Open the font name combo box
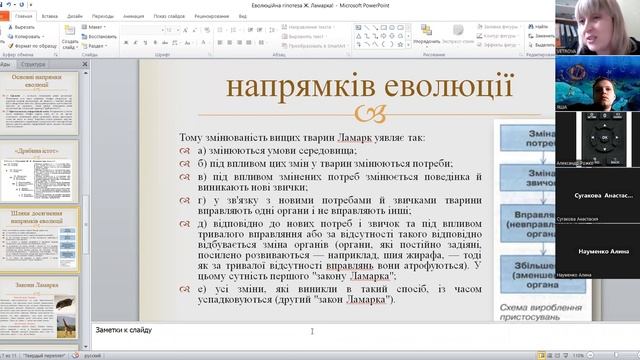Screen dimensions: 640x360 click(x=142, y=30)
